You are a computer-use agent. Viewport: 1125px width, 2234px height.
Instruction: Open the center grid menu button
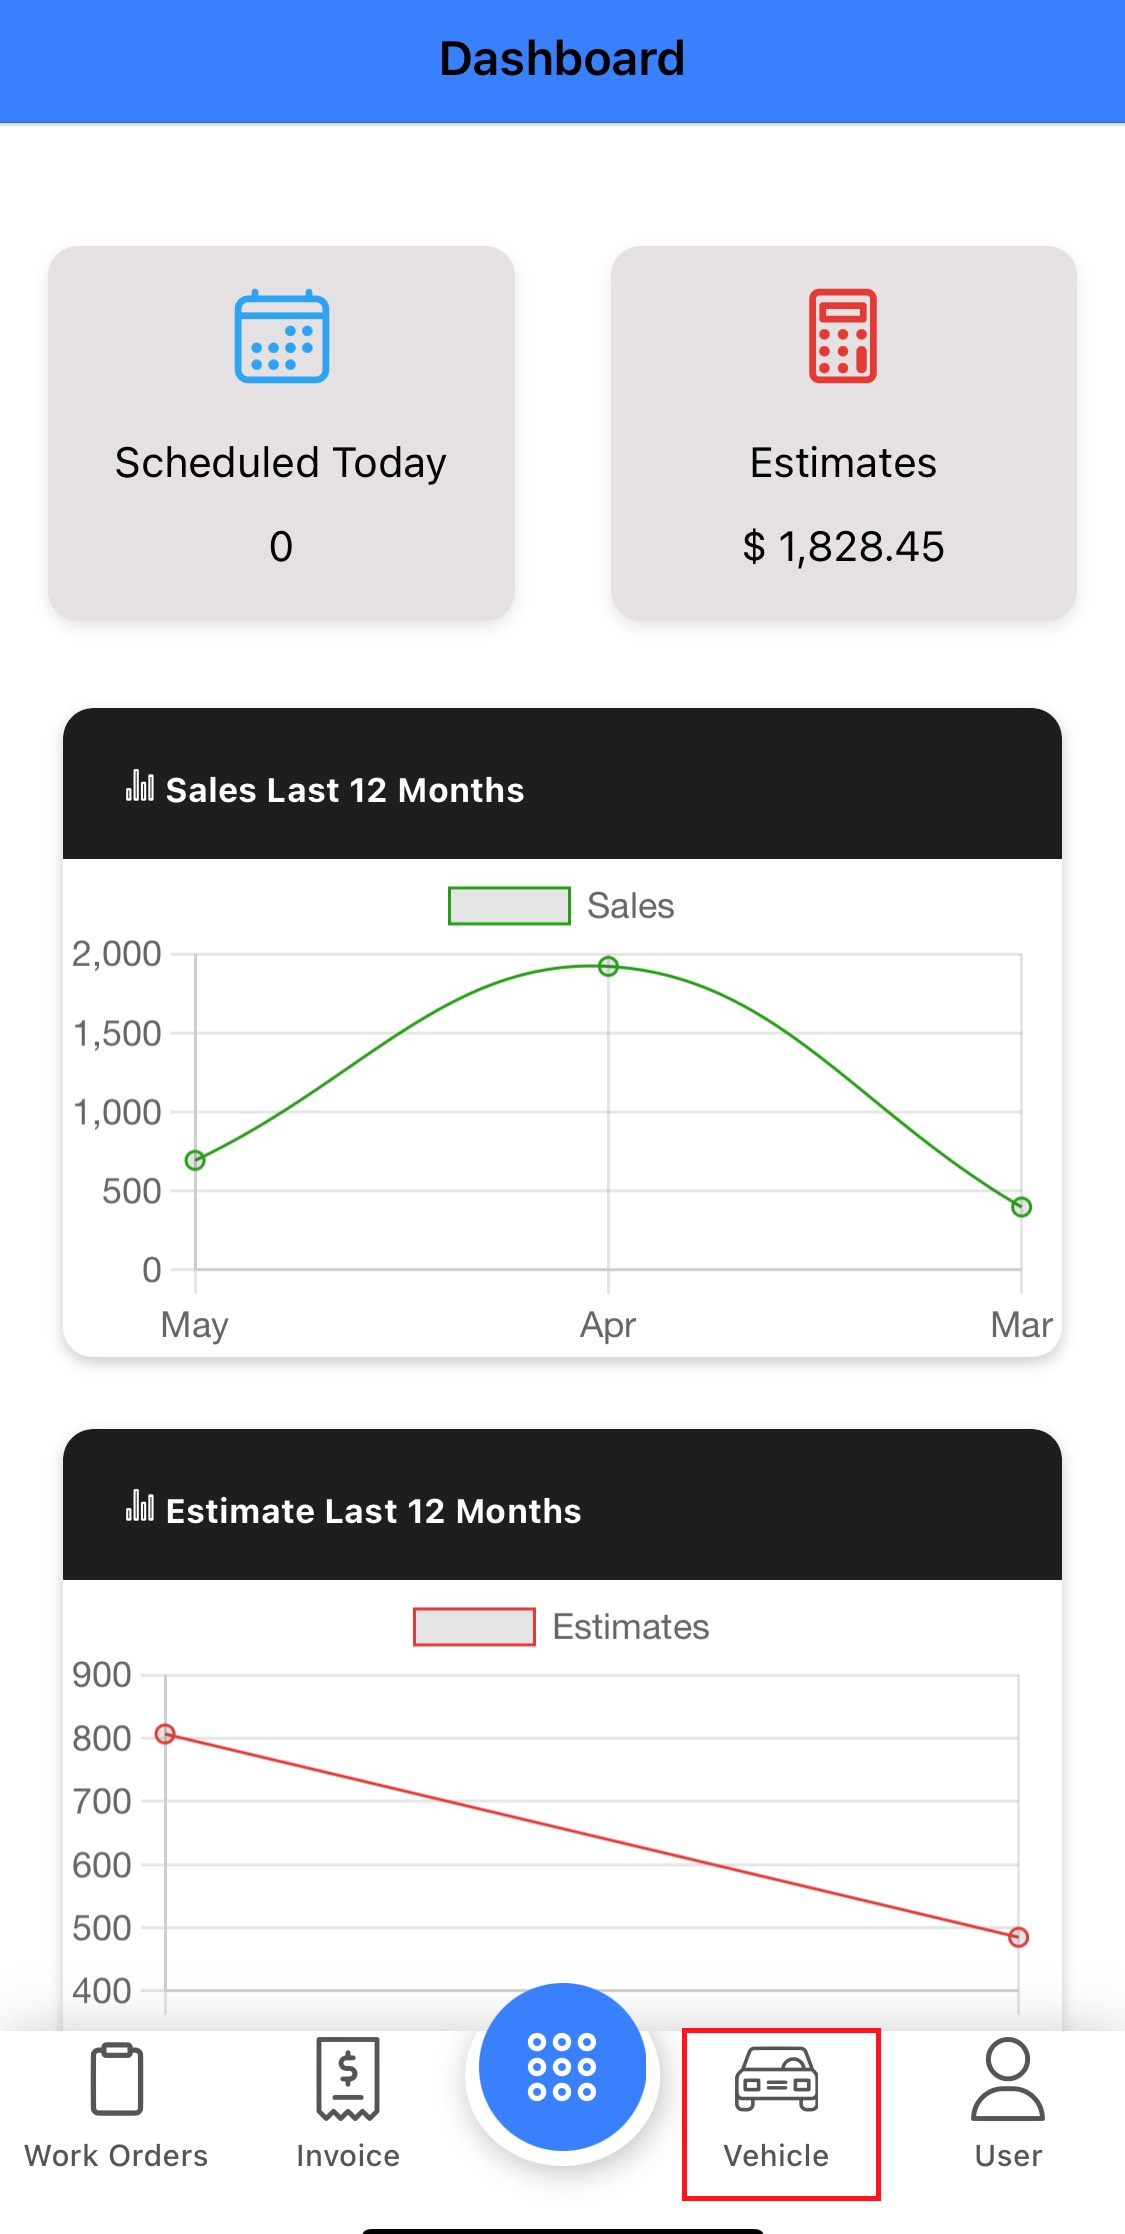(x=562, y=2066)
